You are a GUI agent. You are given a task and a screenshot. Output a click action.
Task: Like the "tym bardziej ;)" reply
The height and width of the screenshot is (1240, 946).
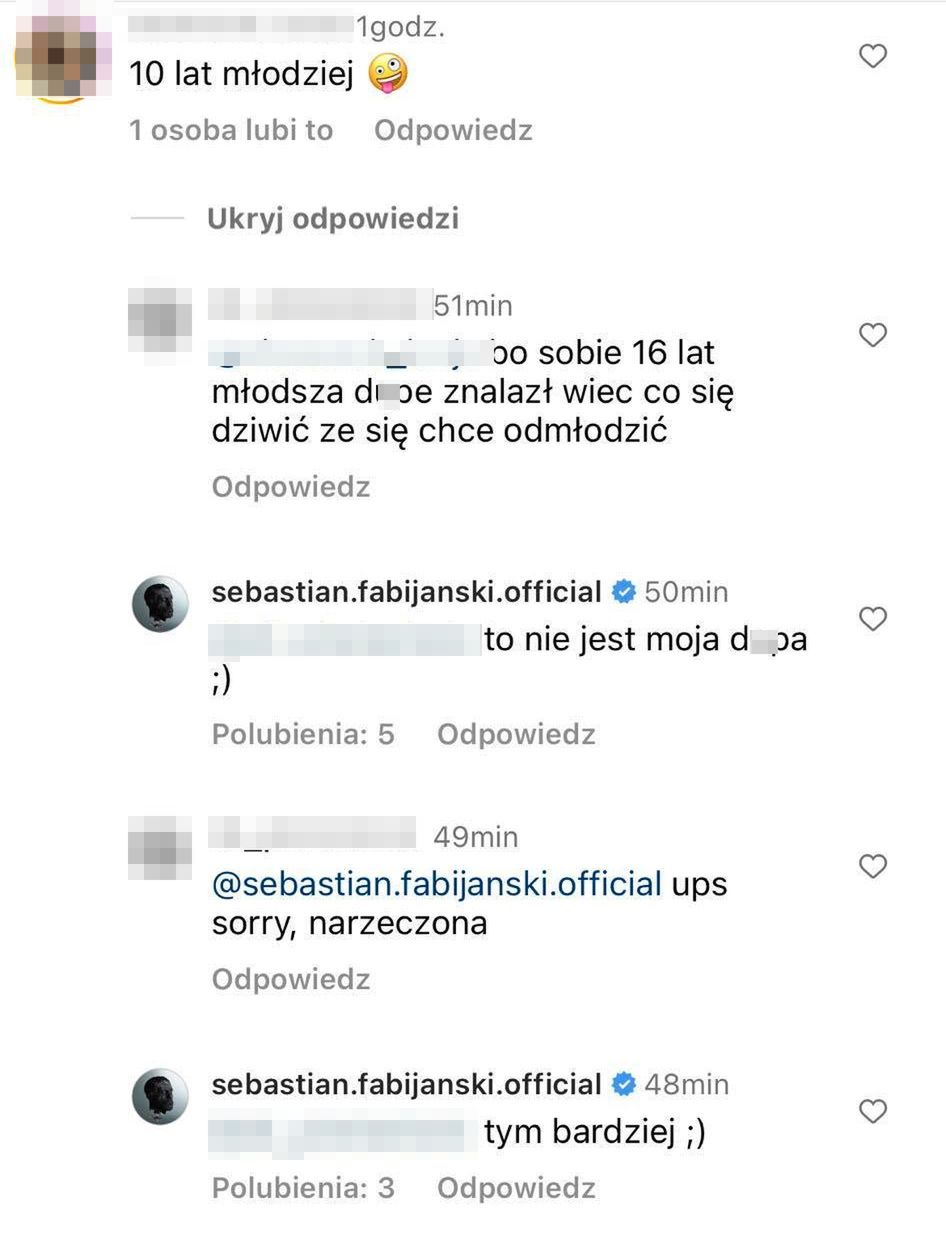click(x=873, y=1111)
